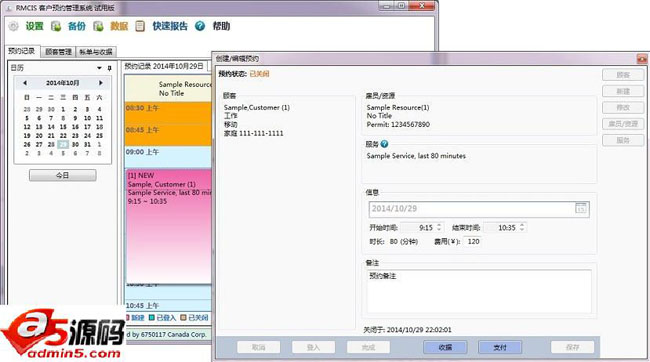Click Permit: 1234567890 text

click(x=398, y=124)
